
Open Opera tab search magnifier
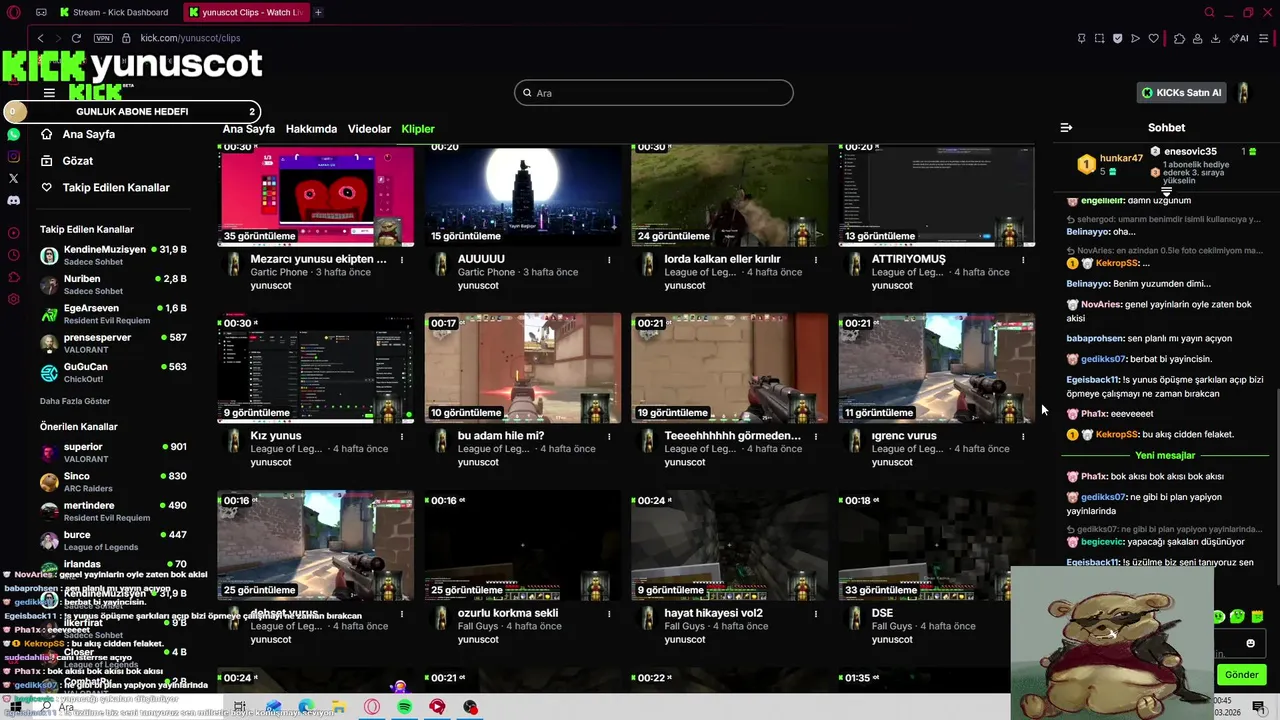click(1209, 12)
